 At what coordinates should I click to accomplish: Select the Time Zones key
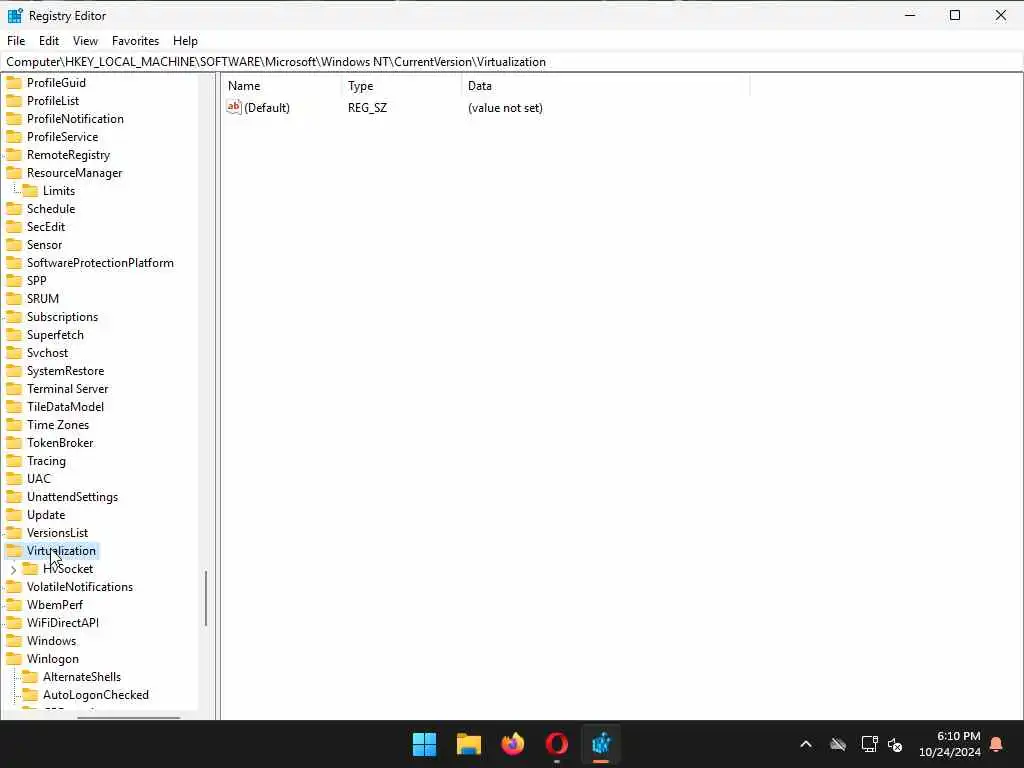[x=57, y=425]
